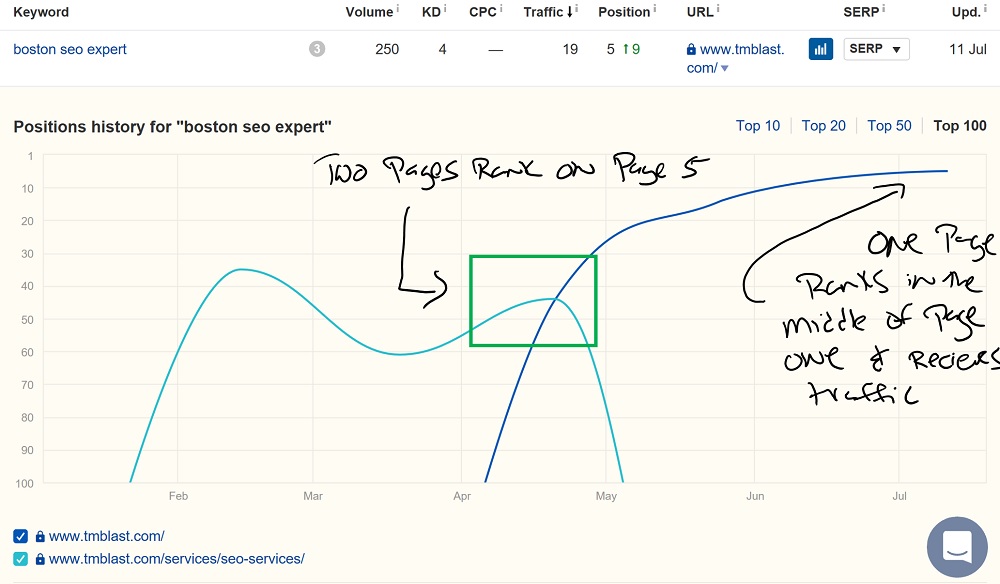Uncheck the seo-services URL series checkbox
Image resolution: width=1000 pixels, height=584 pixels.
20,559
